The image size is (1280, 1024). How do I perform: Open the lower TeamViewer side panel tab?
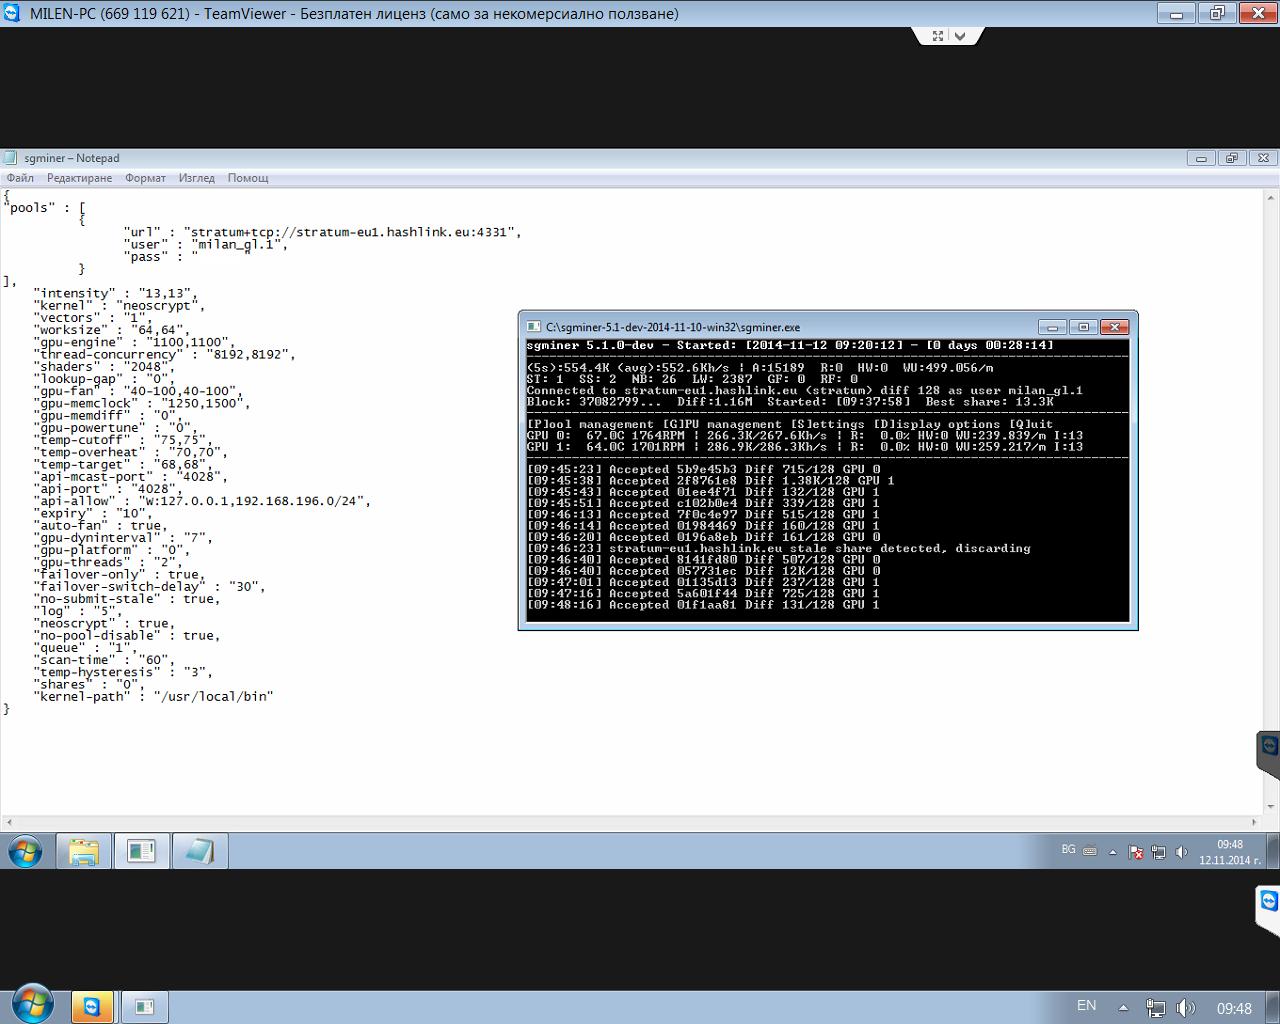1268,910
